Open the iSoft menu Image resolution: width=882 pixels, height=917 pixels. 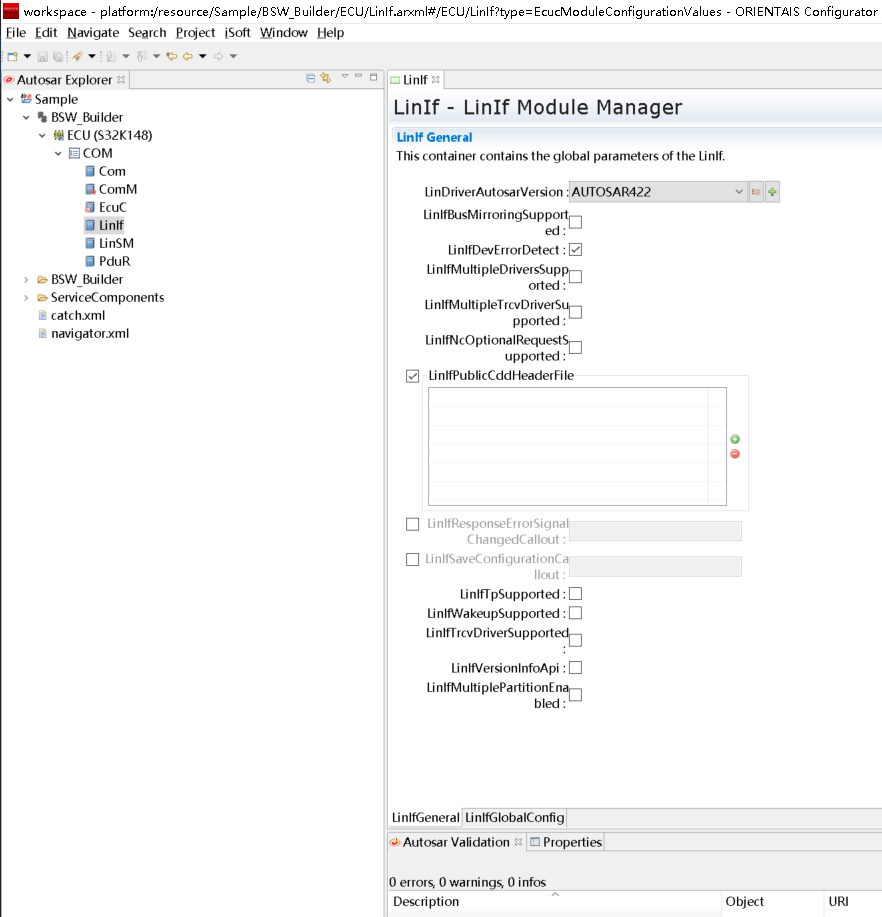(237, 33)
